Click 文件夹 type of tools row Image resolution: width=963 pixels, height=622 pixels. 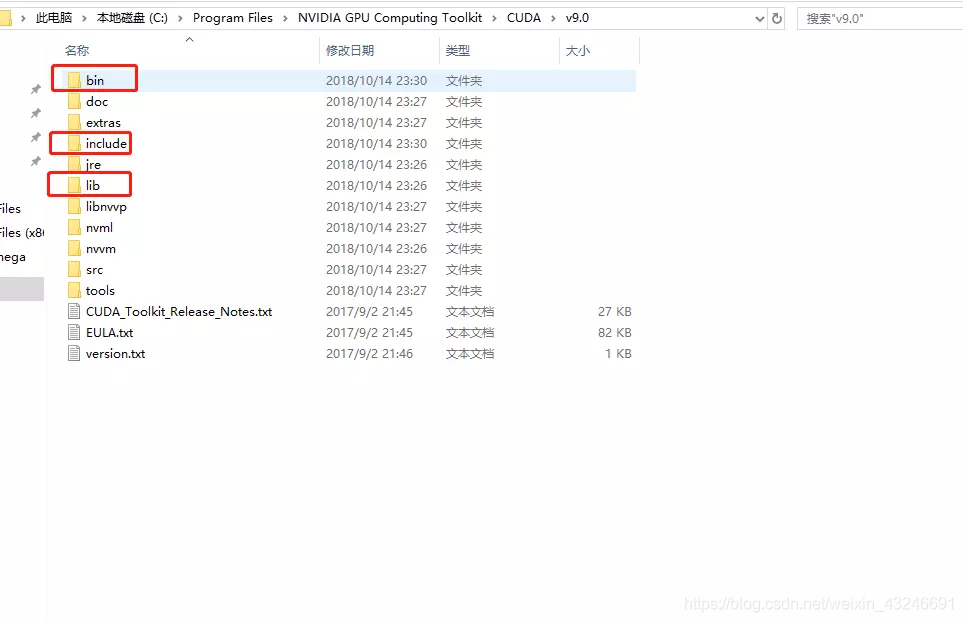(x=464, y=290)
